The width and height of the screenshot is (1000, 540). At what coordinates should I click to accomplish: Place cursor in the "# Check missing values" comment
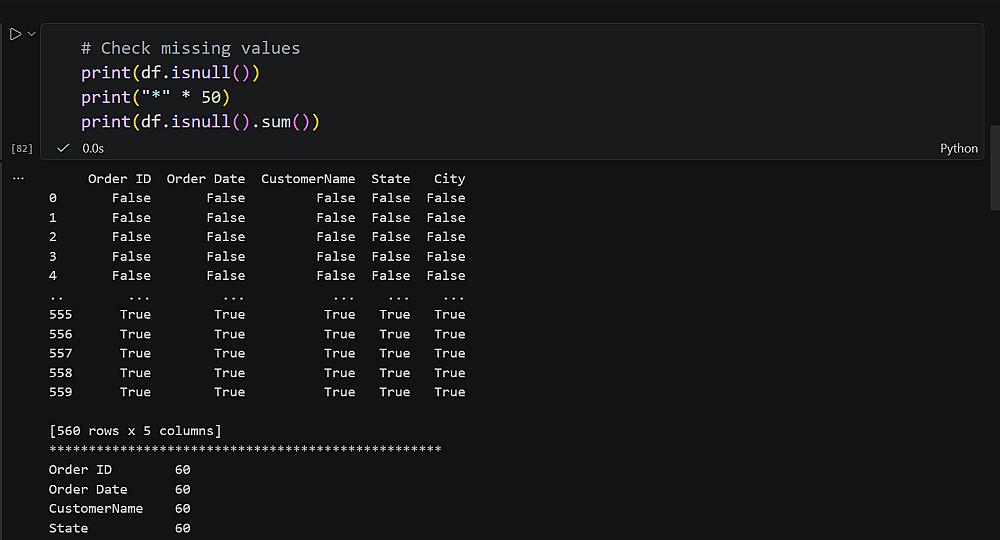click(190, 48)
